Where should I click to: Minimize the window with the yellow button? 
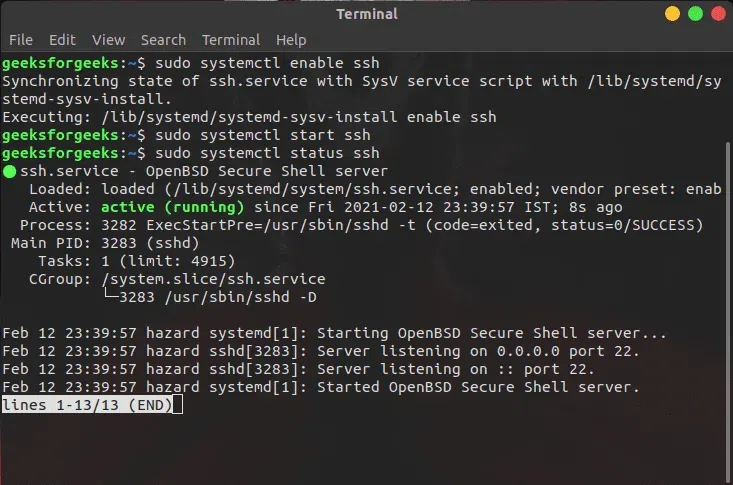tap(673, 14)
